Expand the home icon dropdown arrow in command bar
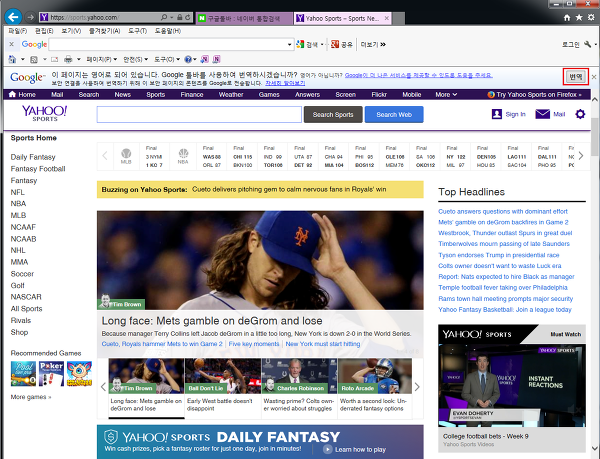 click(x=23, y=59)
